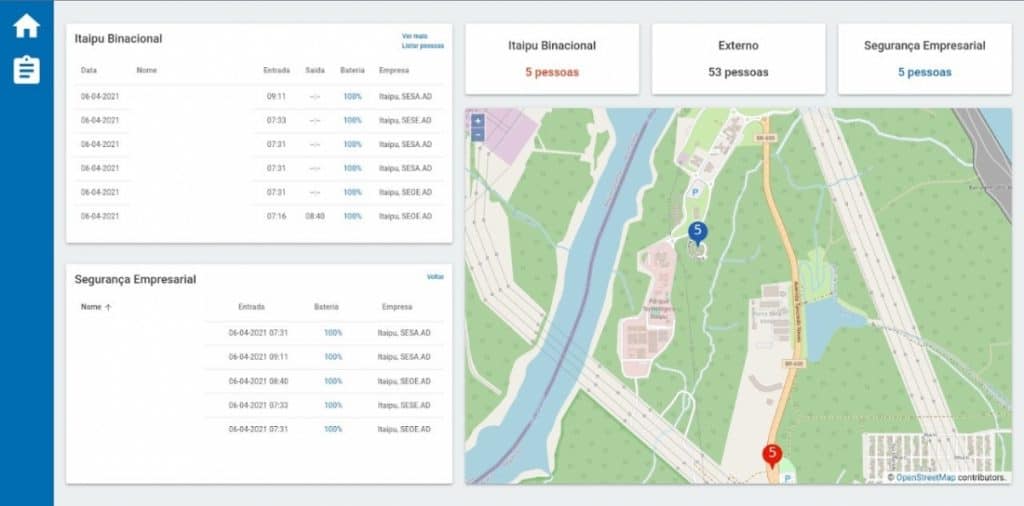The width and height of the screenshot is (1024, 506).
Task: Click the Saída column header
Action: (315, 70)
